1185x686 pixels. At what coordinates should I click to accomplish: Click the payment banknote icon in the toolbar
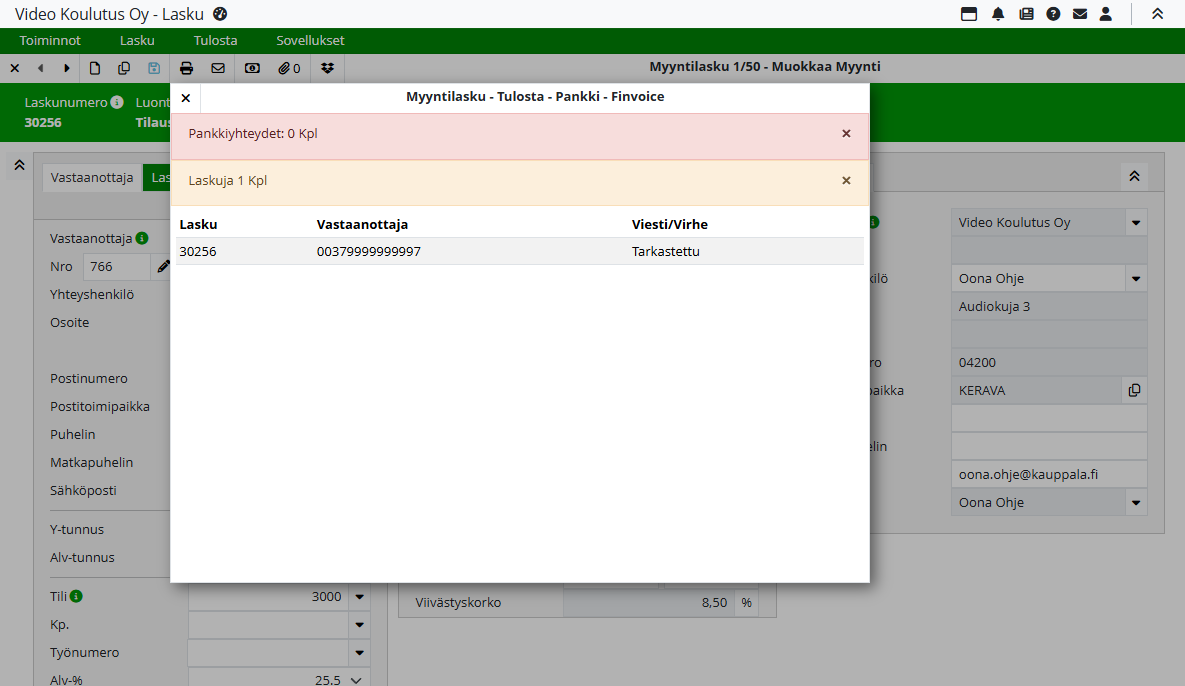point(252,68)
